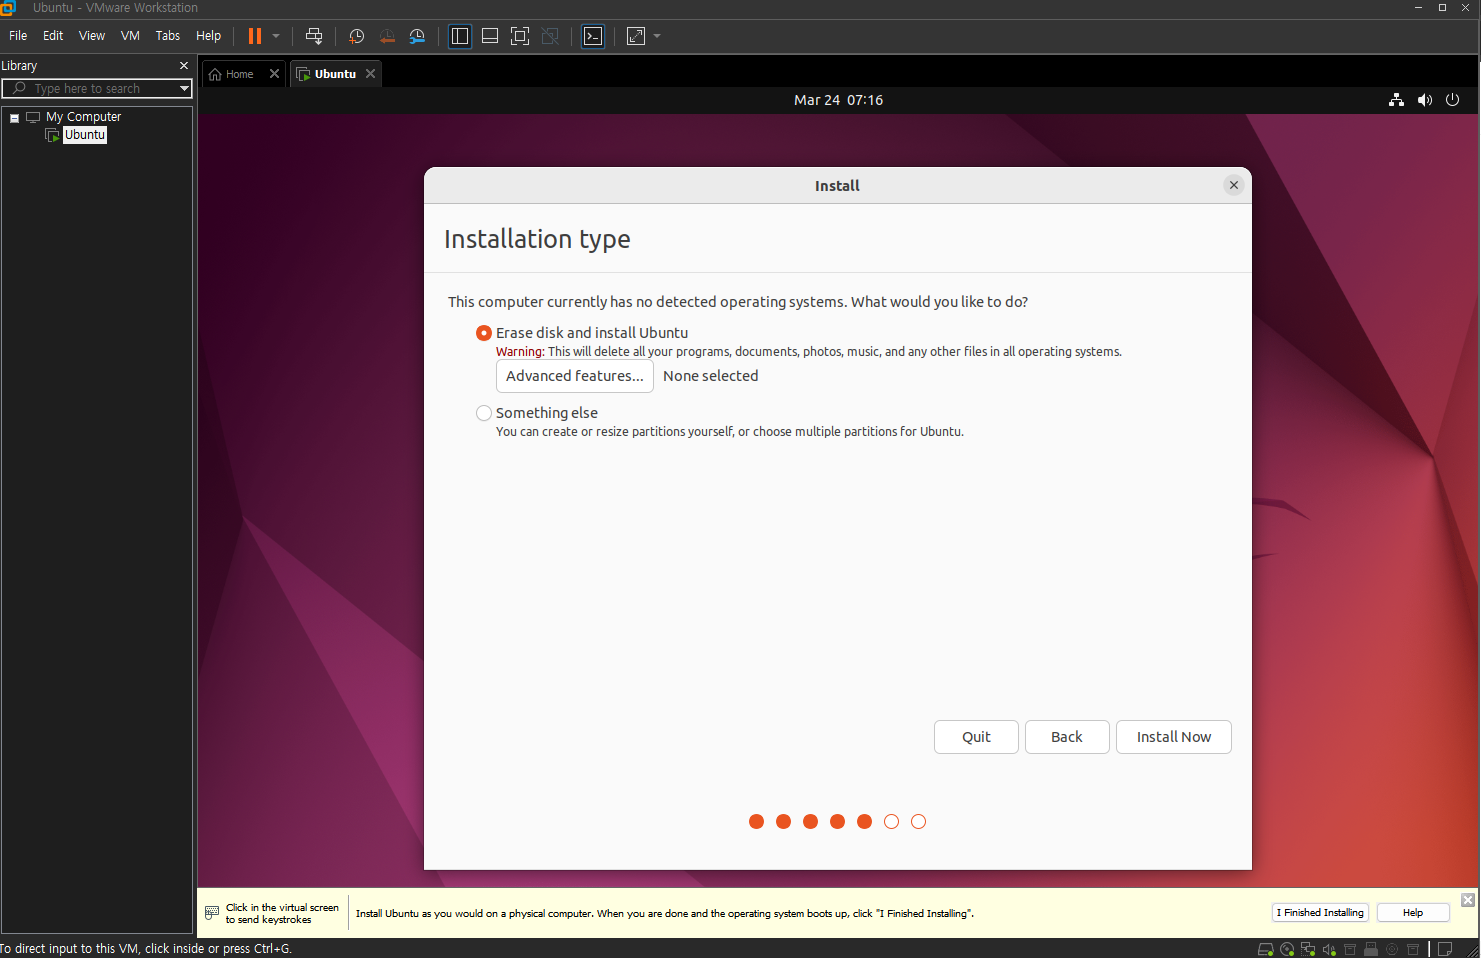Image resolution: width=1481 pixels, height=958 pixels.
Task: Open the View menu
Action: (x=92, y=36)
